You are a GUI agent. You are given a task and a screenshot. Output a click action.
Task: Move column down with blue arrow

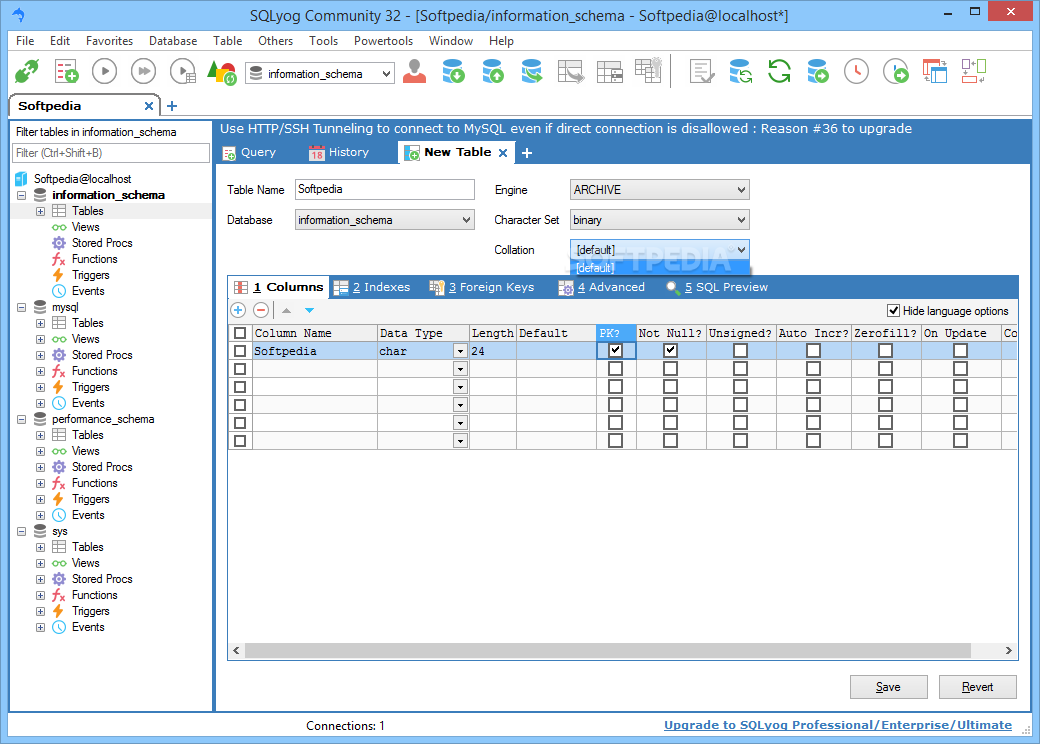[310, 310]
